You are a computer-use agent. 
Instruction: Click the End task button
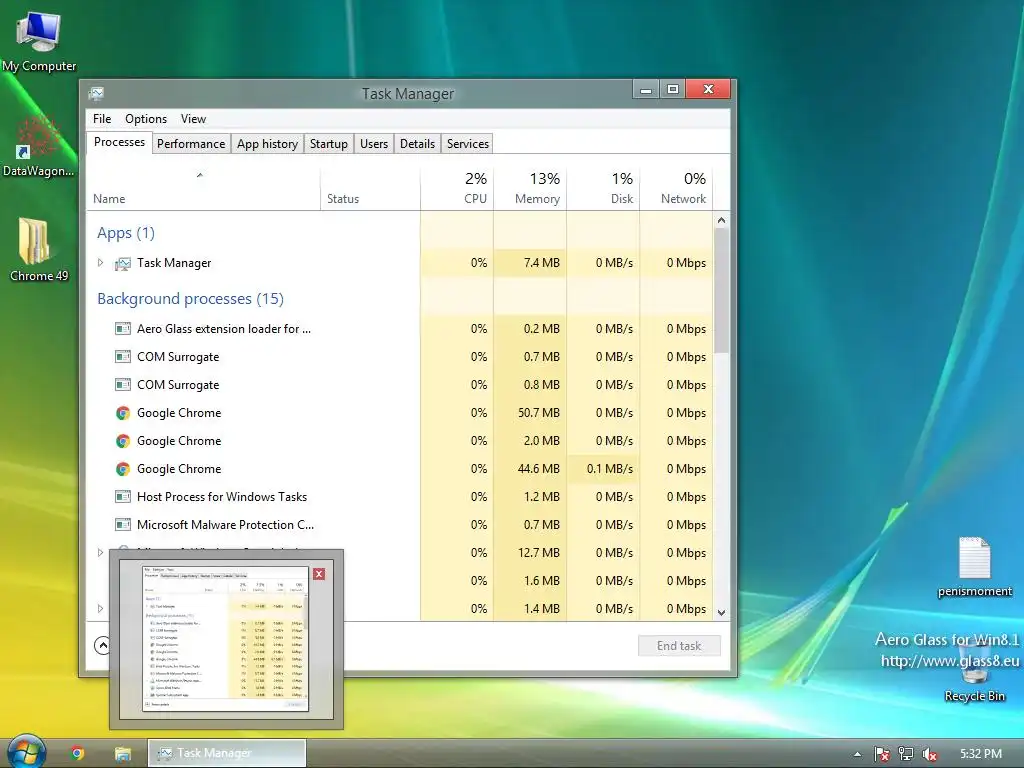(x=679, y=645)
